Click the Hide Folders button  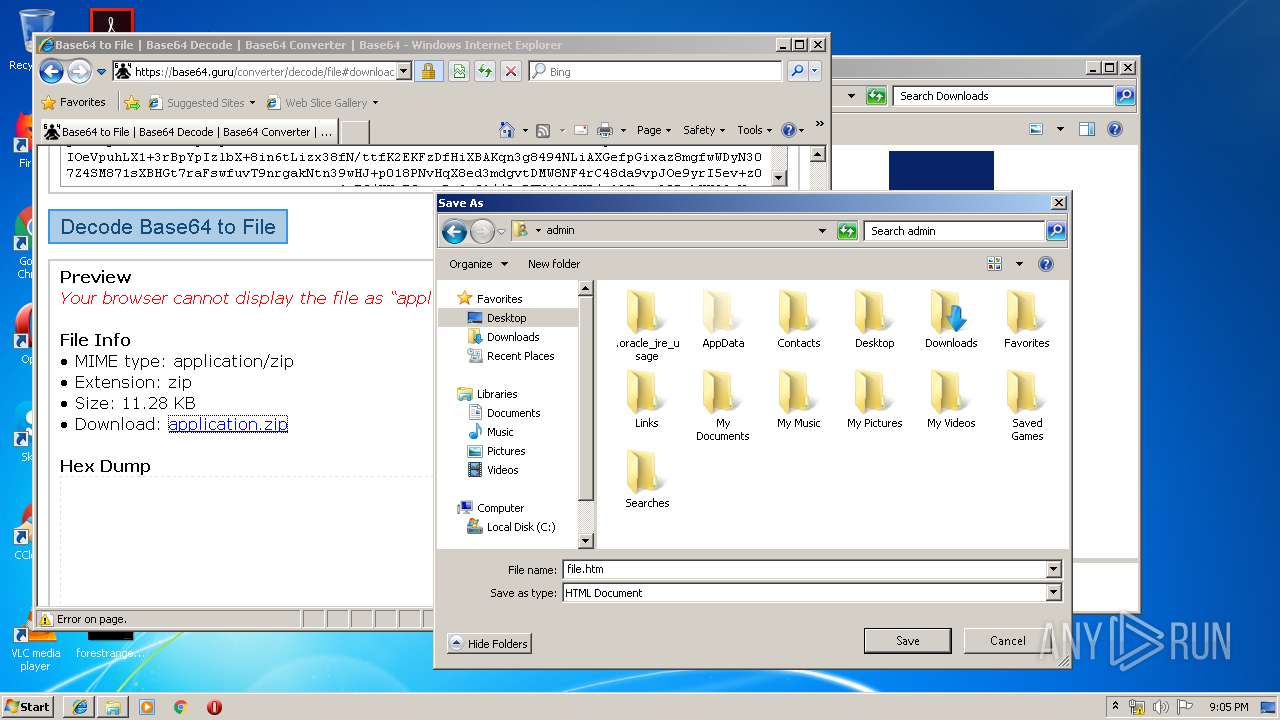tap(489, 643)
